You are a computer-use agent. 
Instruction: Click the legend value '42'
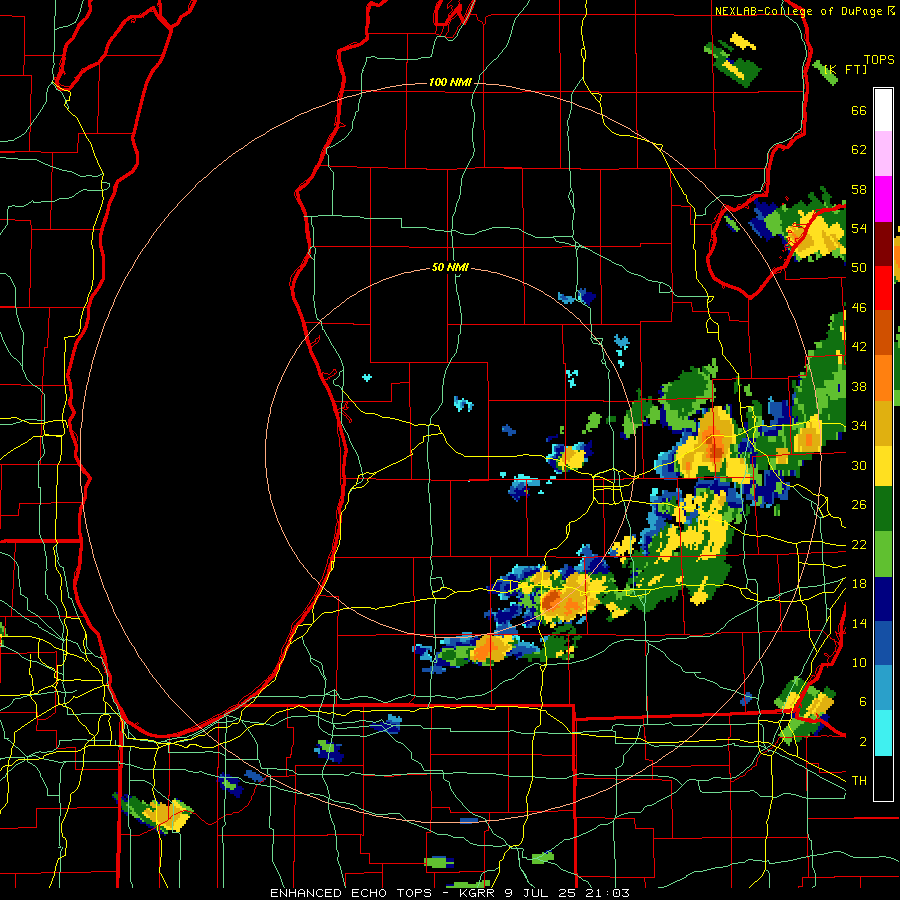point(859,347)
